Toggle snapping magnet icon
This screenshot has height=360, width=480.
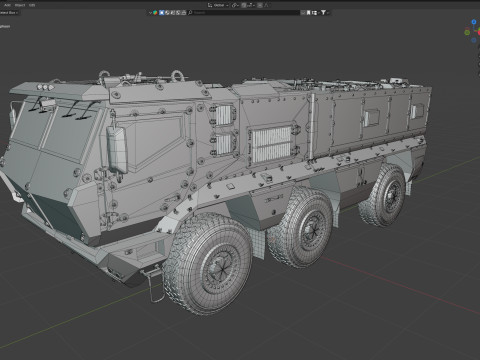(x=244, y=5)
